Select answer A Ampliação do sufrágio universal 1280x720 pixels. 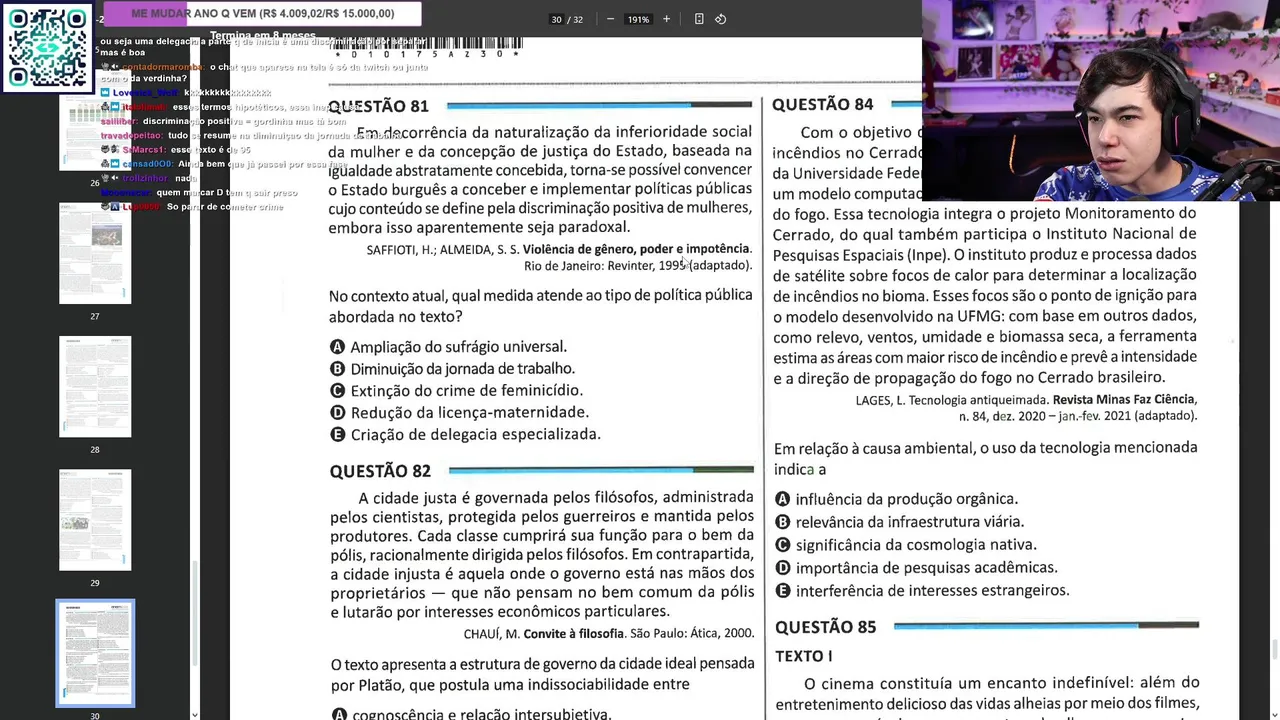pos(448,347)
